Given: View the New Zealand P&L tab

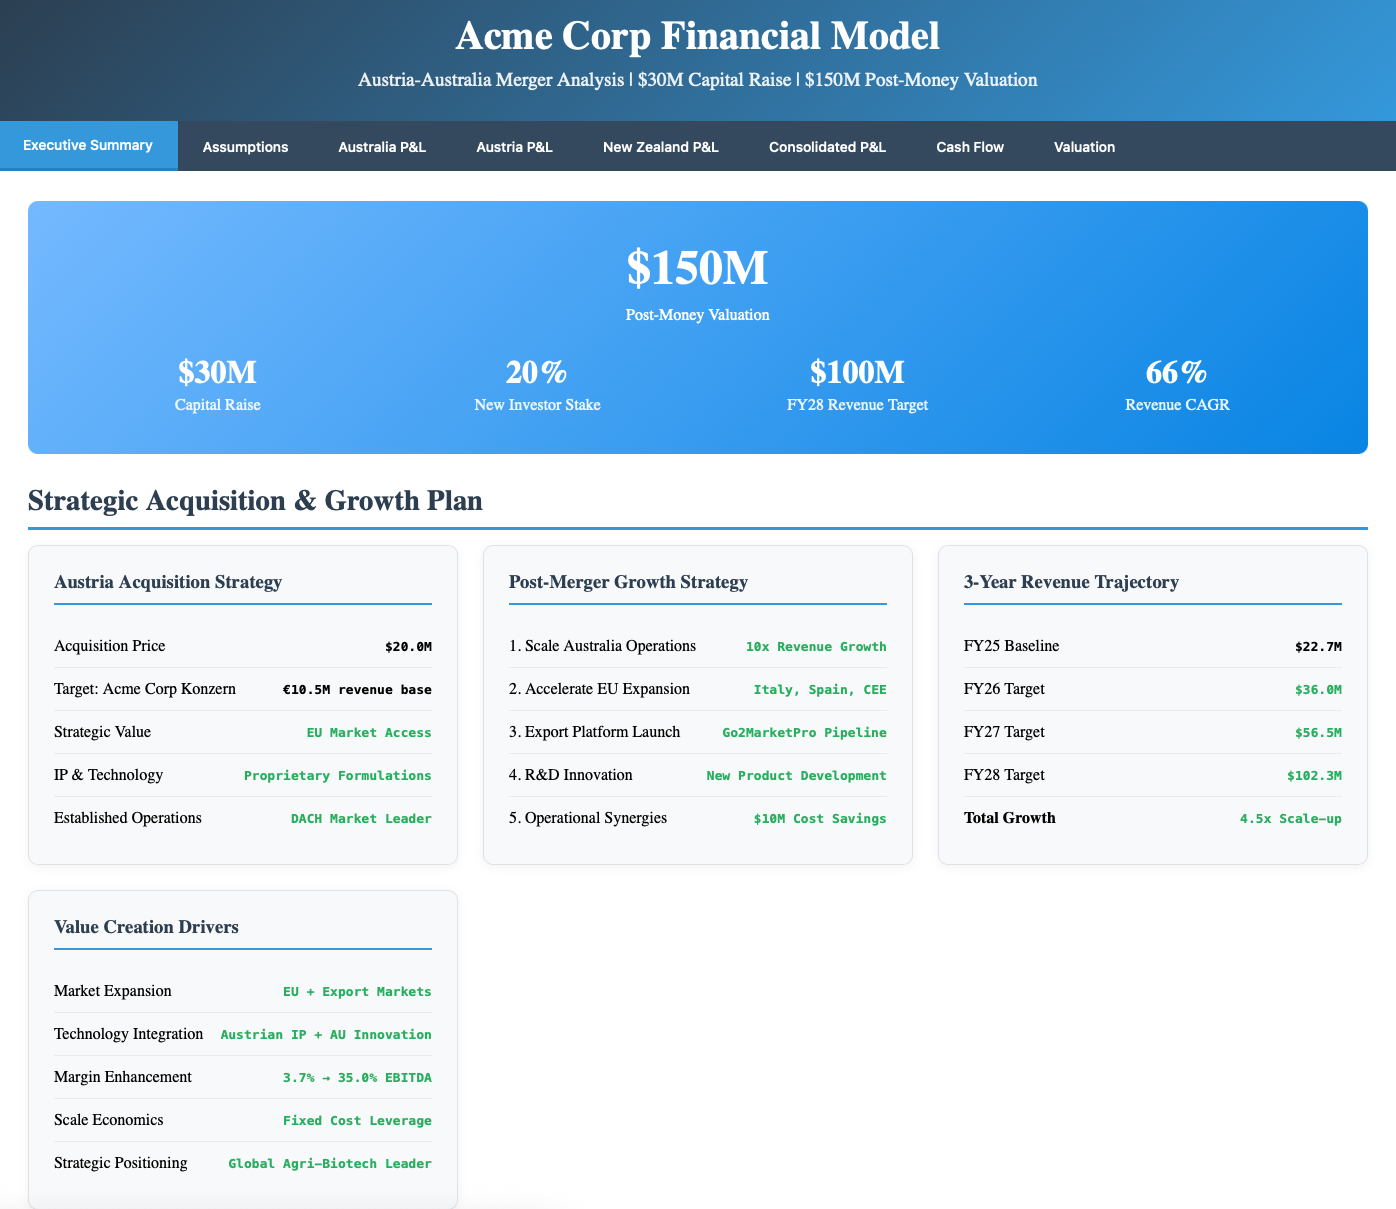Looking at the screenshot, I should click(x=660, y=146).
